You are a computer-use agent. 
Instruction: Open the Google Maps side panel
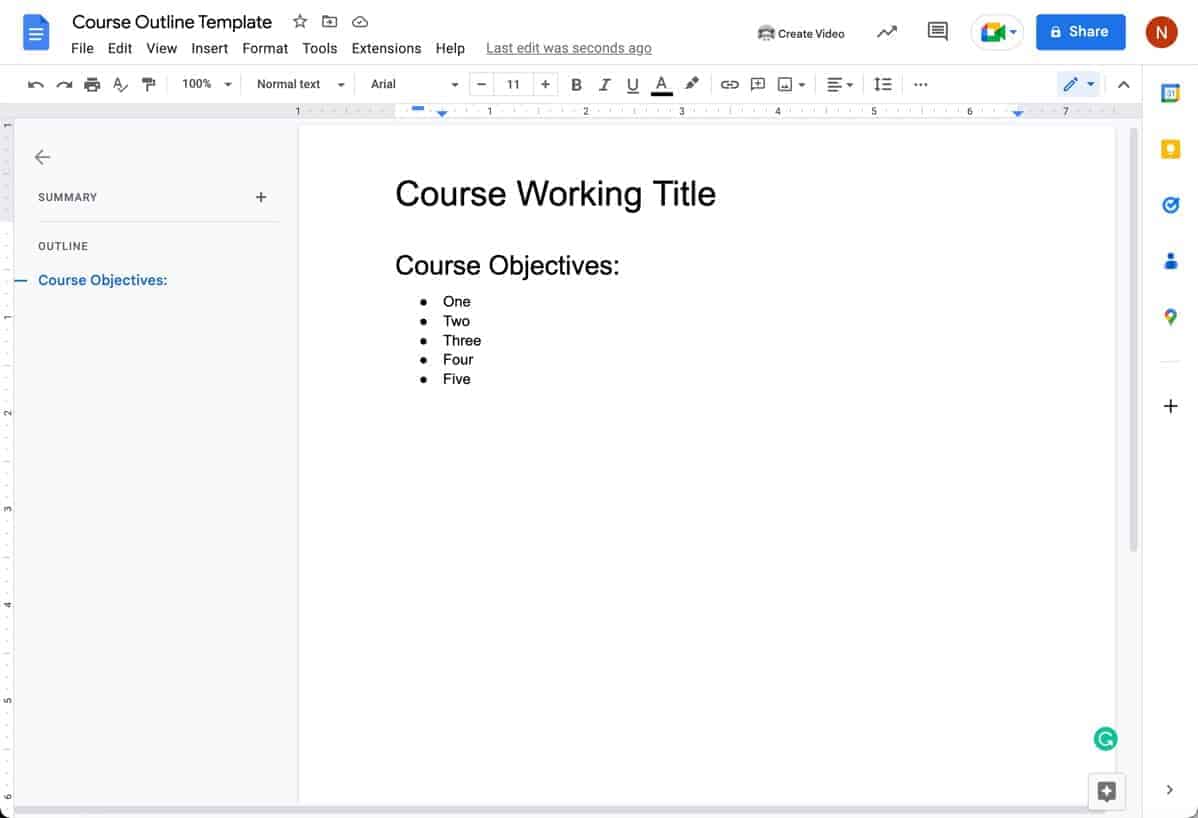click(x=1170, y=317)
